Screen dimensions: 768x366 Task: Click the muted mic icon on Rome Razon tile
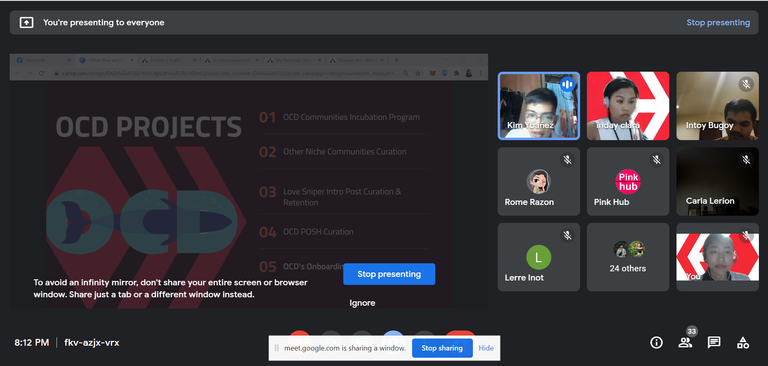coord(567,160)
